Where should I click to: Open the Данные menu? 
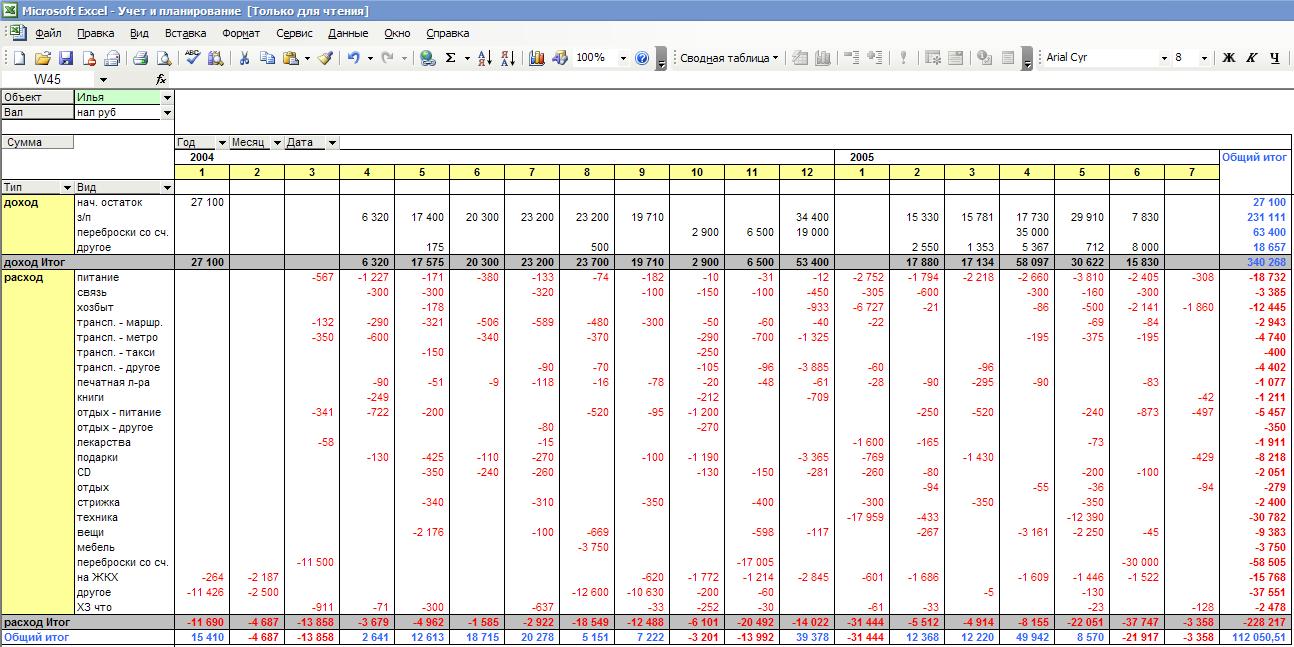(348, 33)
